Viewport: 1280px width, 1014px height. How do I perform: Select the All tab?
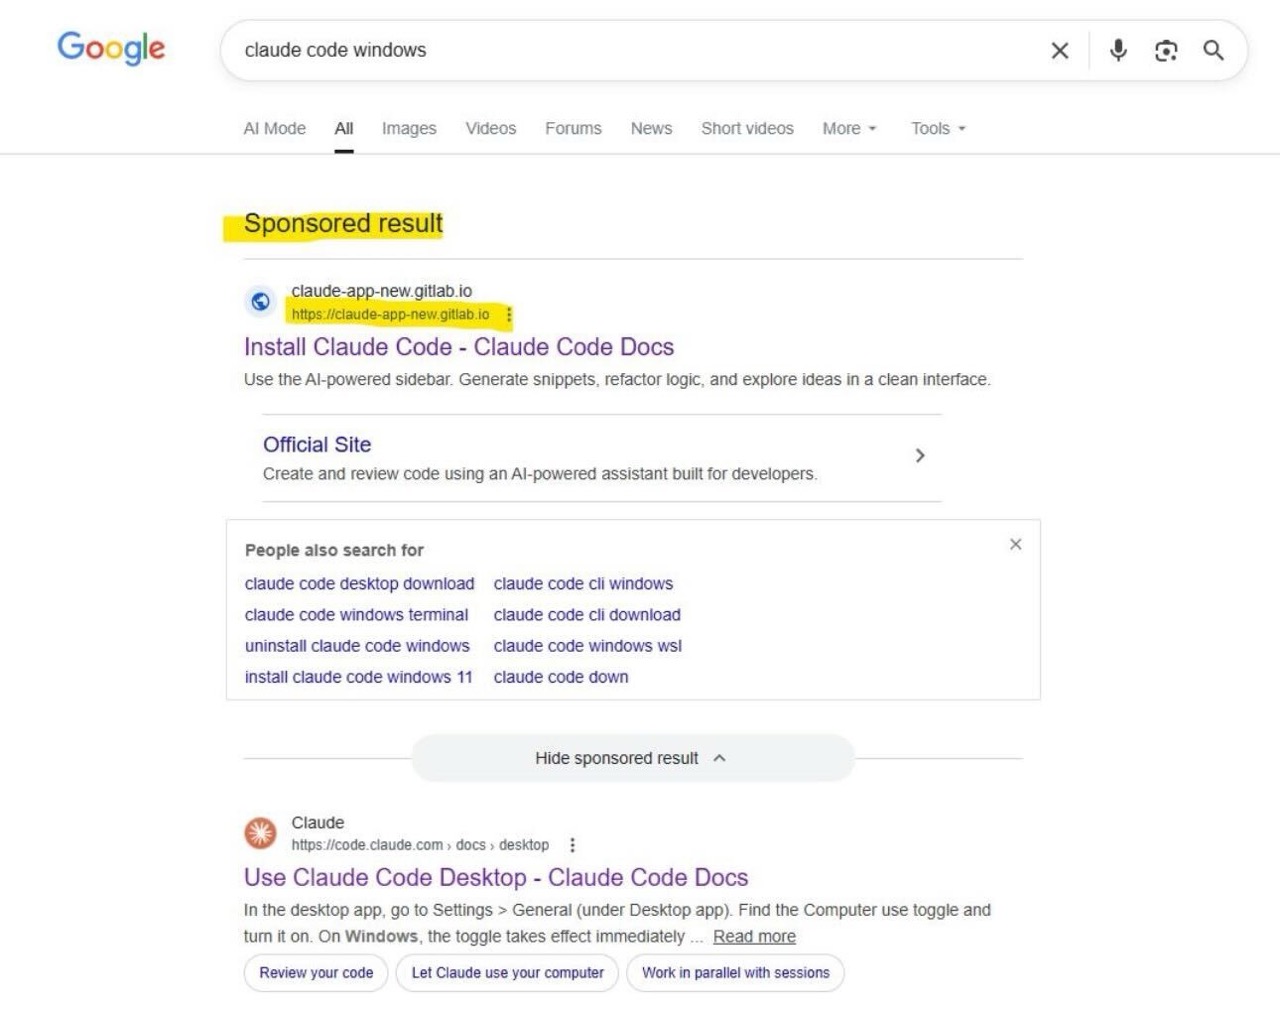point(344,128)
